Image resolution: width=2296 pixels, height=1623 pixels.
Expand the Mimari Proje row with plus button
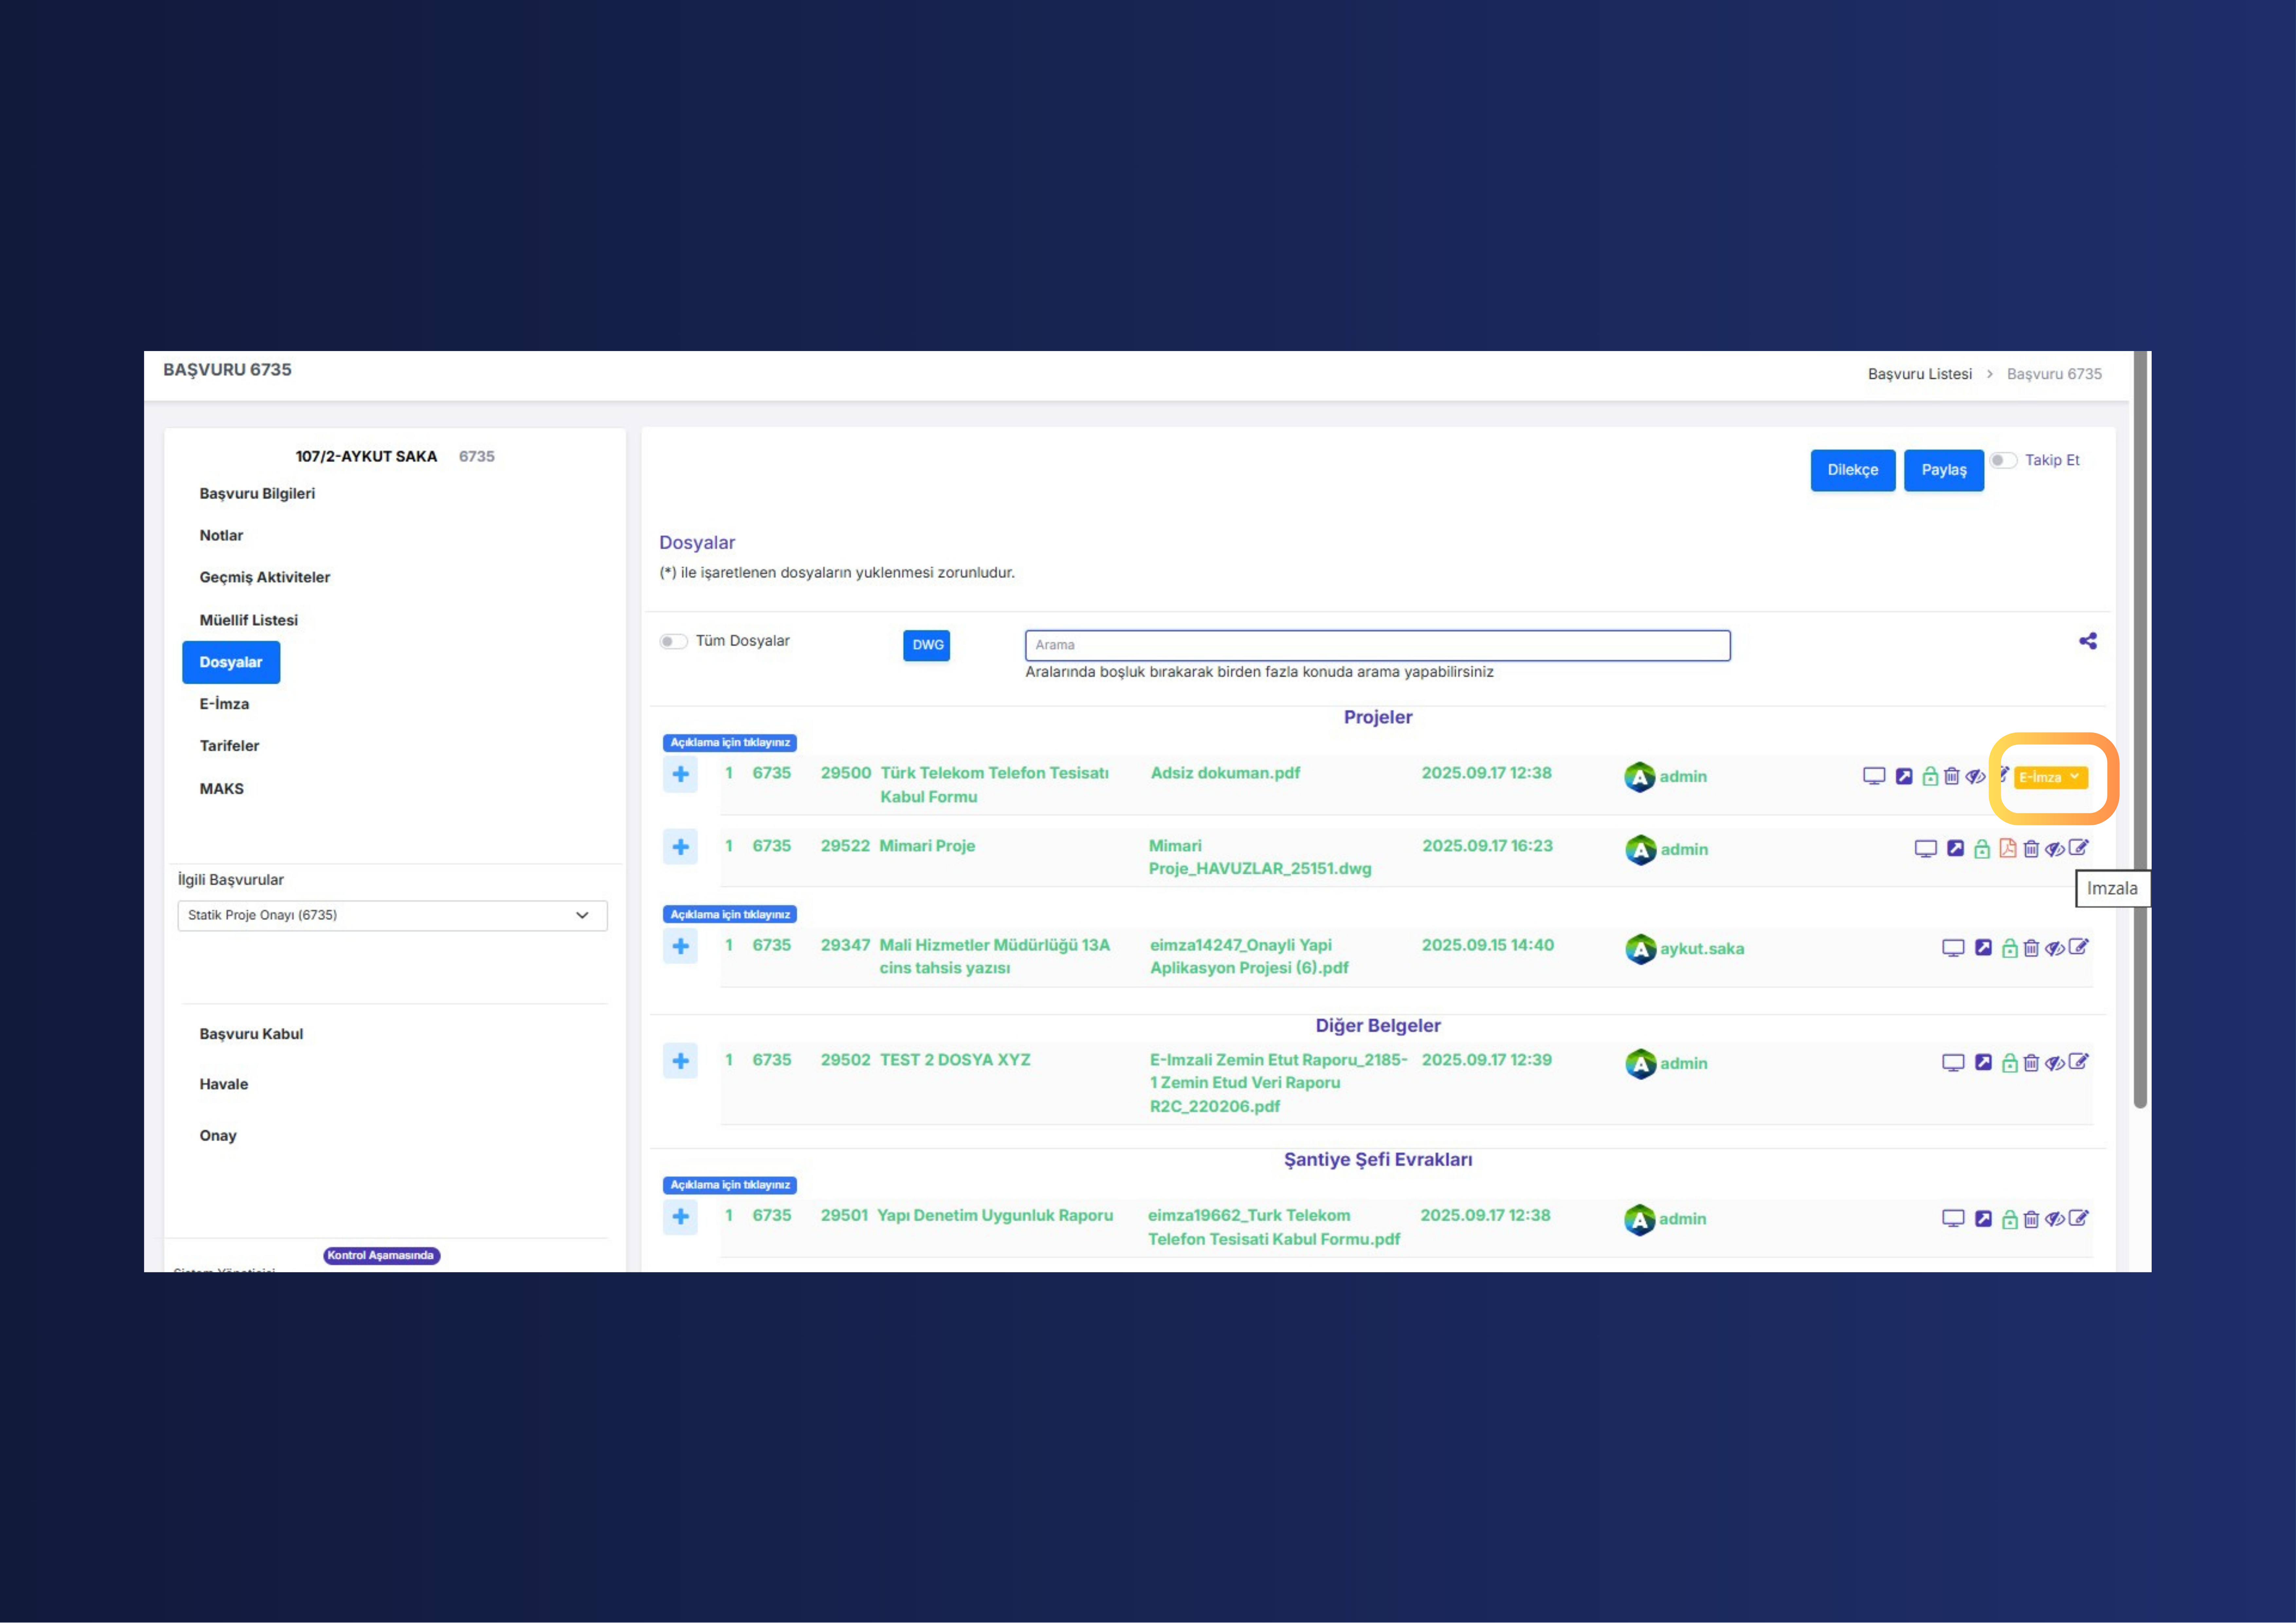tap(680, 847)
